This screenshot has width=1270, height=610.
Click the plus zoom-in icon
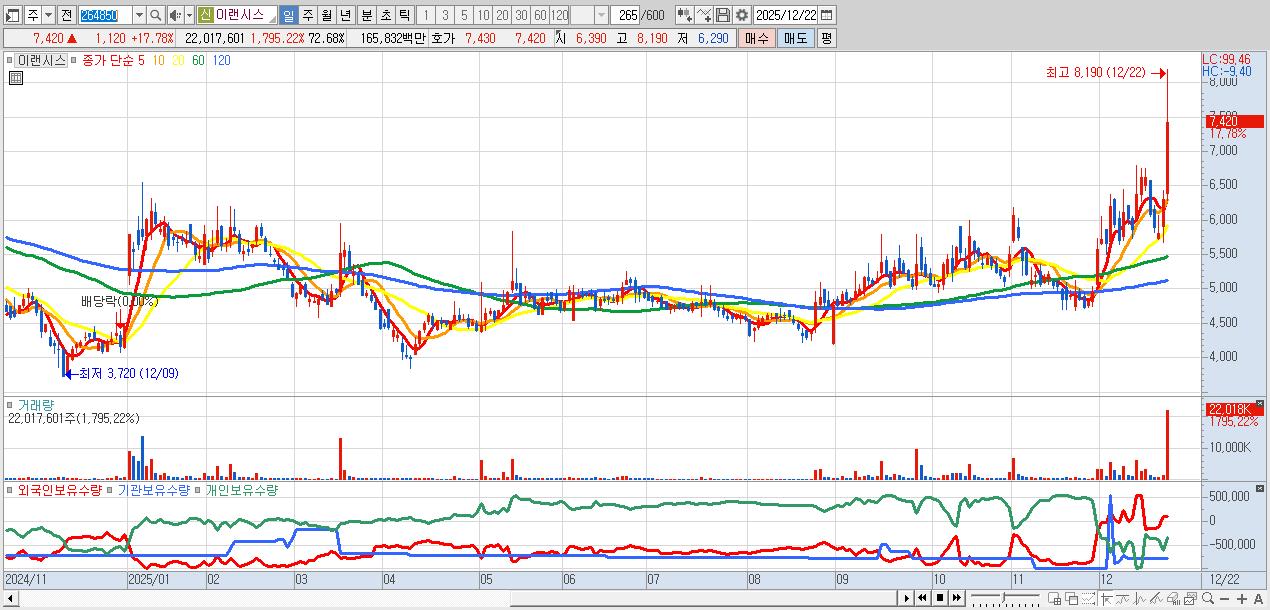pyautogui.click(x=1241, y=598)
